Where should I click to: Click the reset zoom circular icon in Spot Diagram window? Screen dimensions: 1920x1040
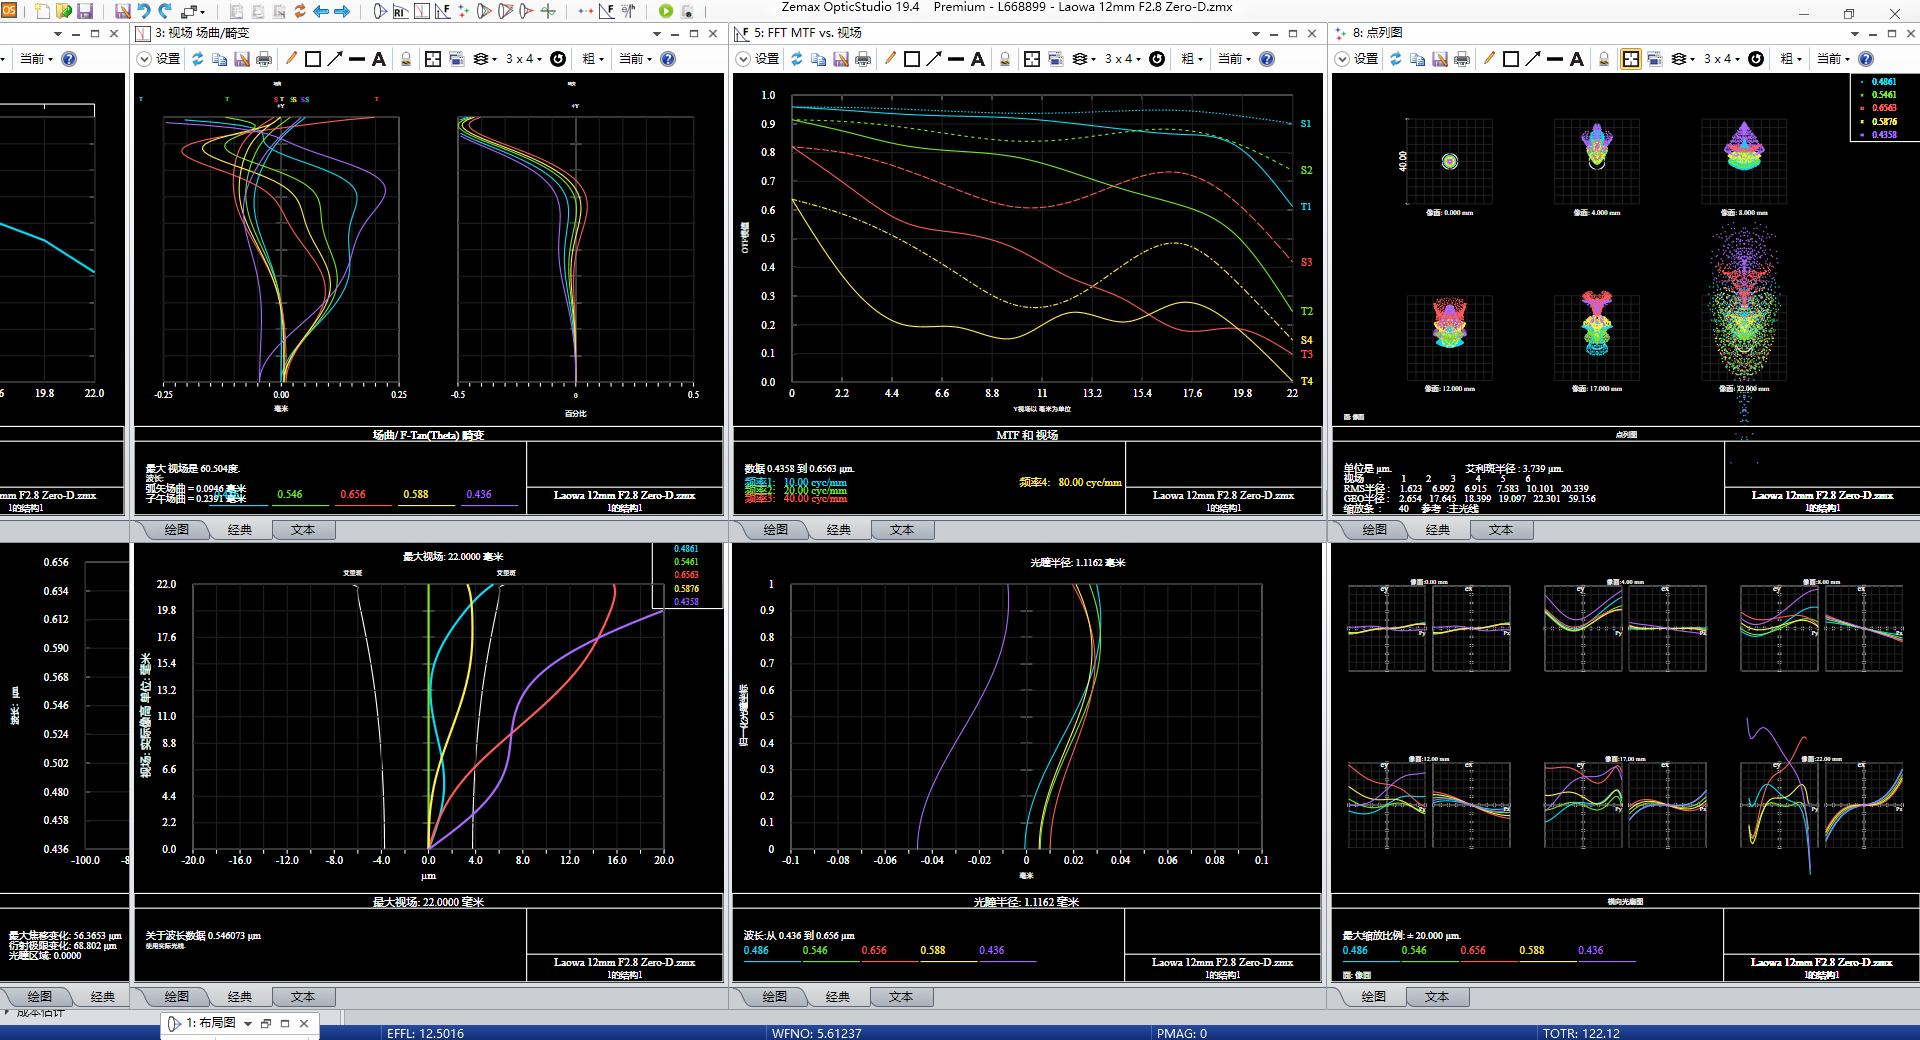pyautogui.click(x=1756, y=59)
